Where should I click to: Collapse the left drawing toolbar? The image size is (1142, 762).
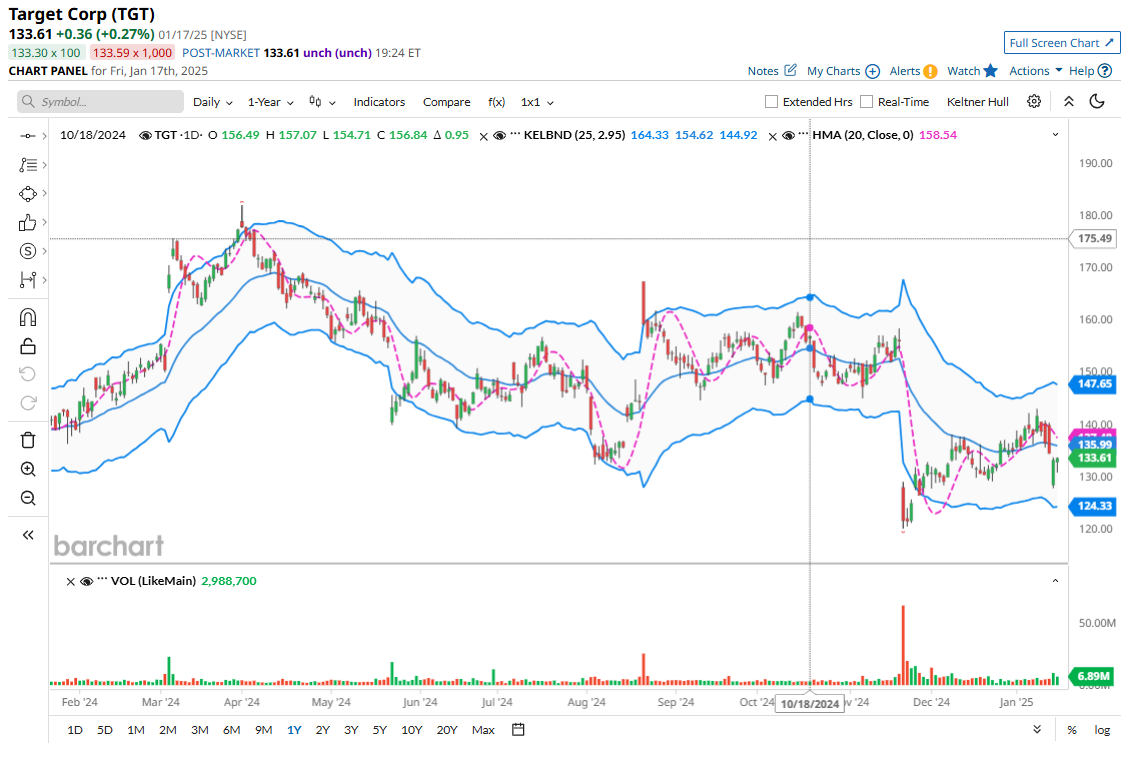click(28, 535)
